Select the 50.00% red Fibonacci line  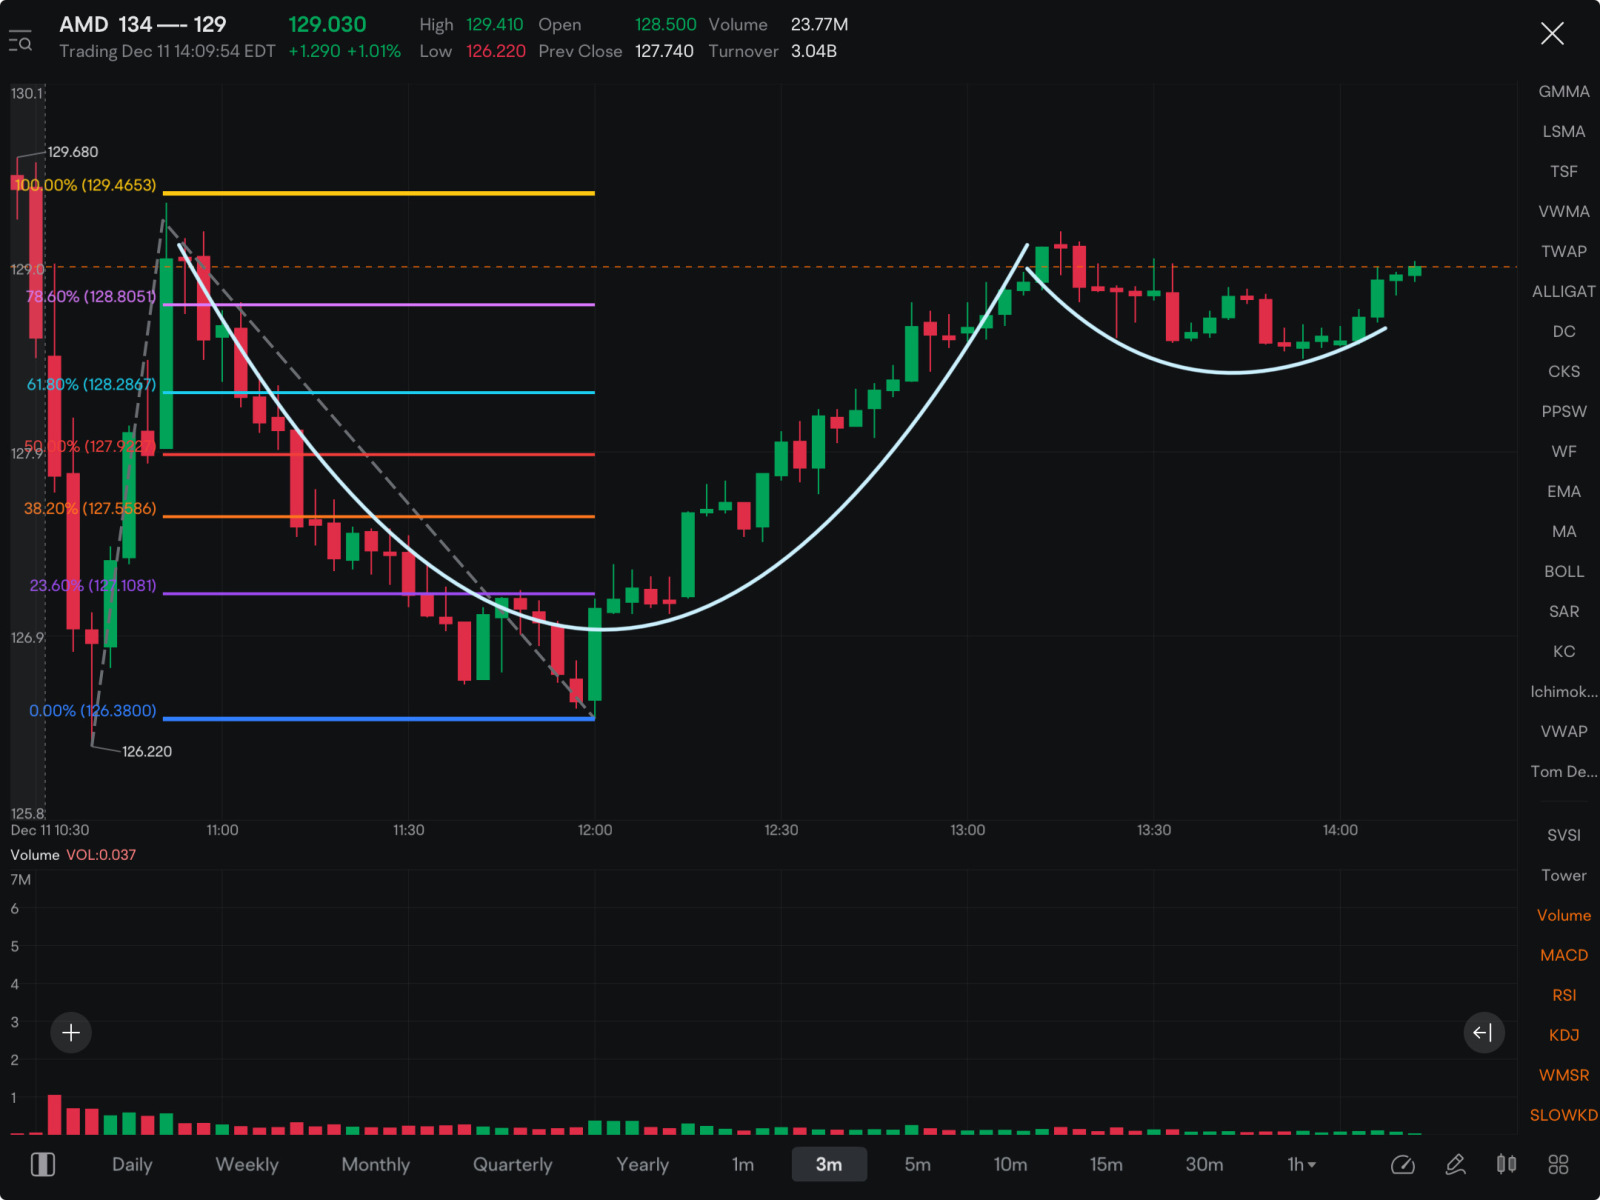tap(378, 454)
